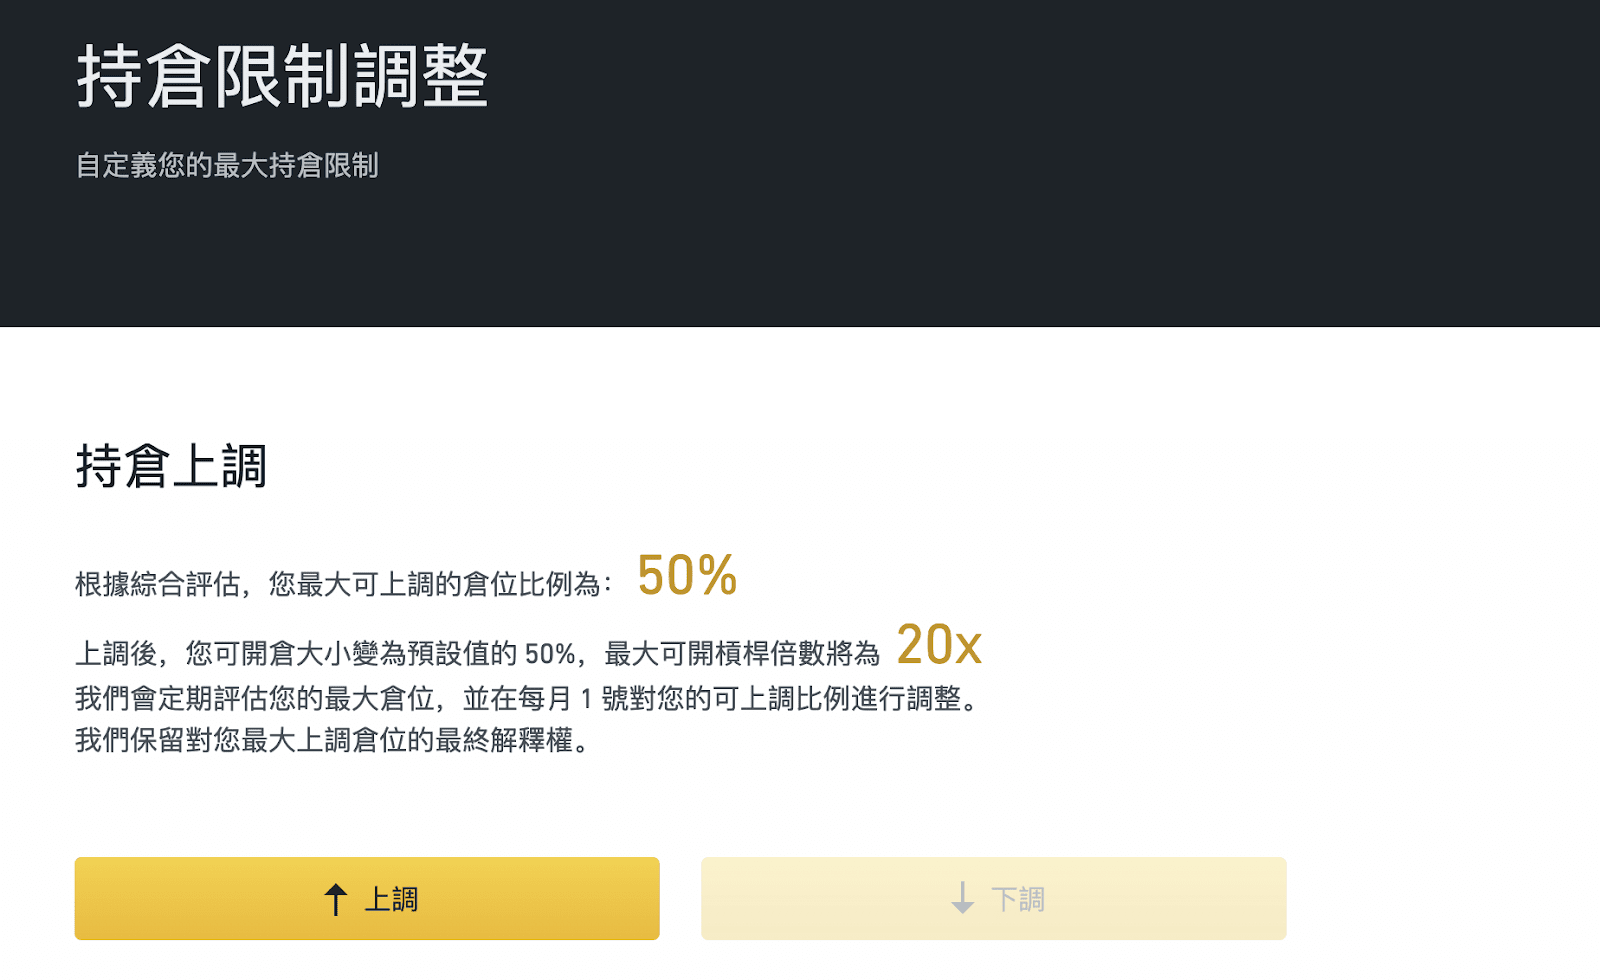Click the 上調 label text in yellow button
This screenshot has height=980, width=1600.
click(x=391, y=899)
